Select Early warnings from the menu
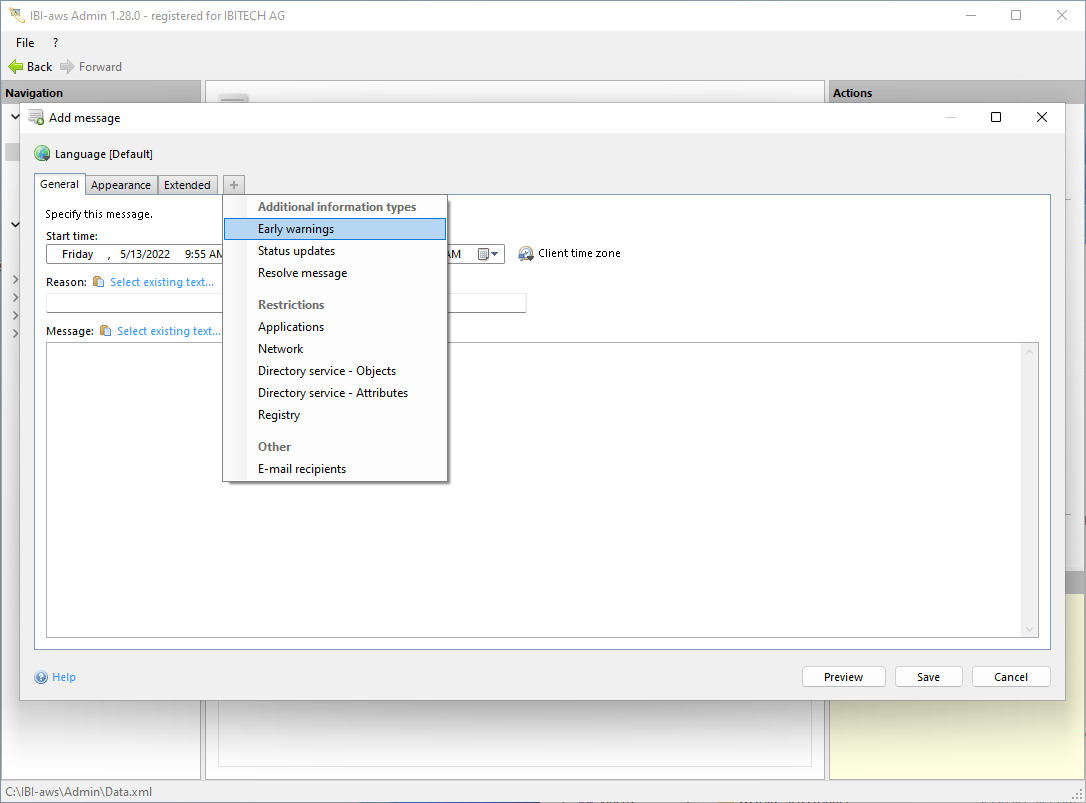Image resolution: width=1086 pixels, height=803 pixels. coord(296,229)
